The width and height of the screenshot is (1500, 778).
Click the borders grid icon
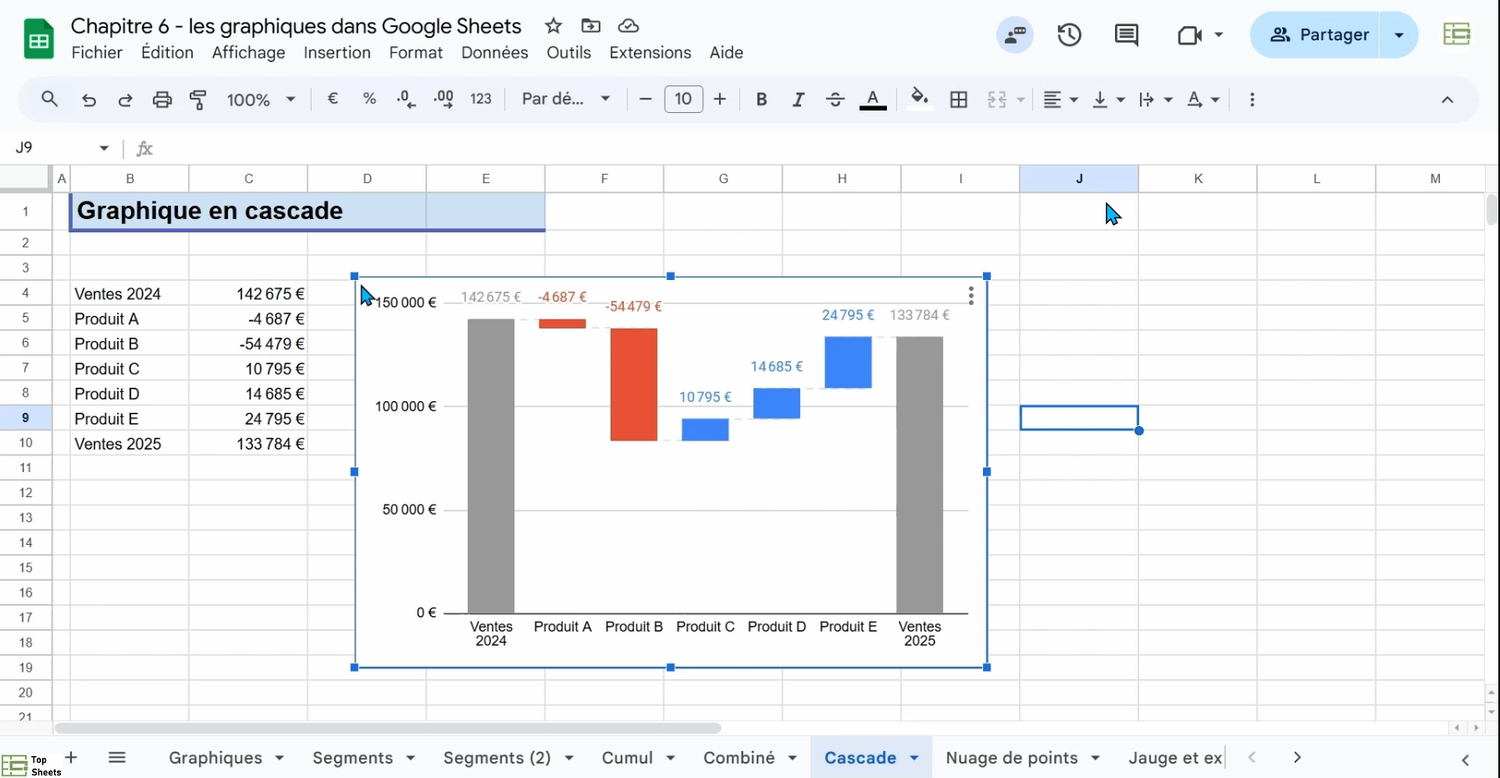click(x=958, y=99)
